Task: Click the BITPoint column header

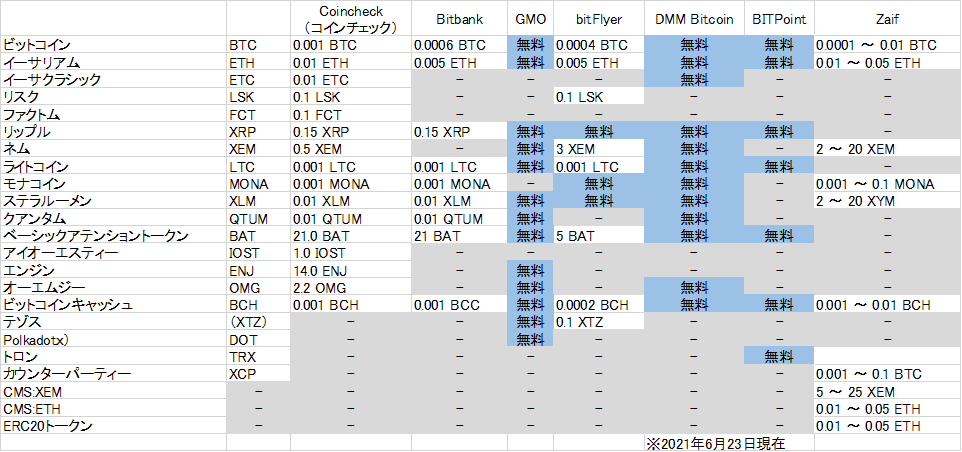Action: pos(779,19)
